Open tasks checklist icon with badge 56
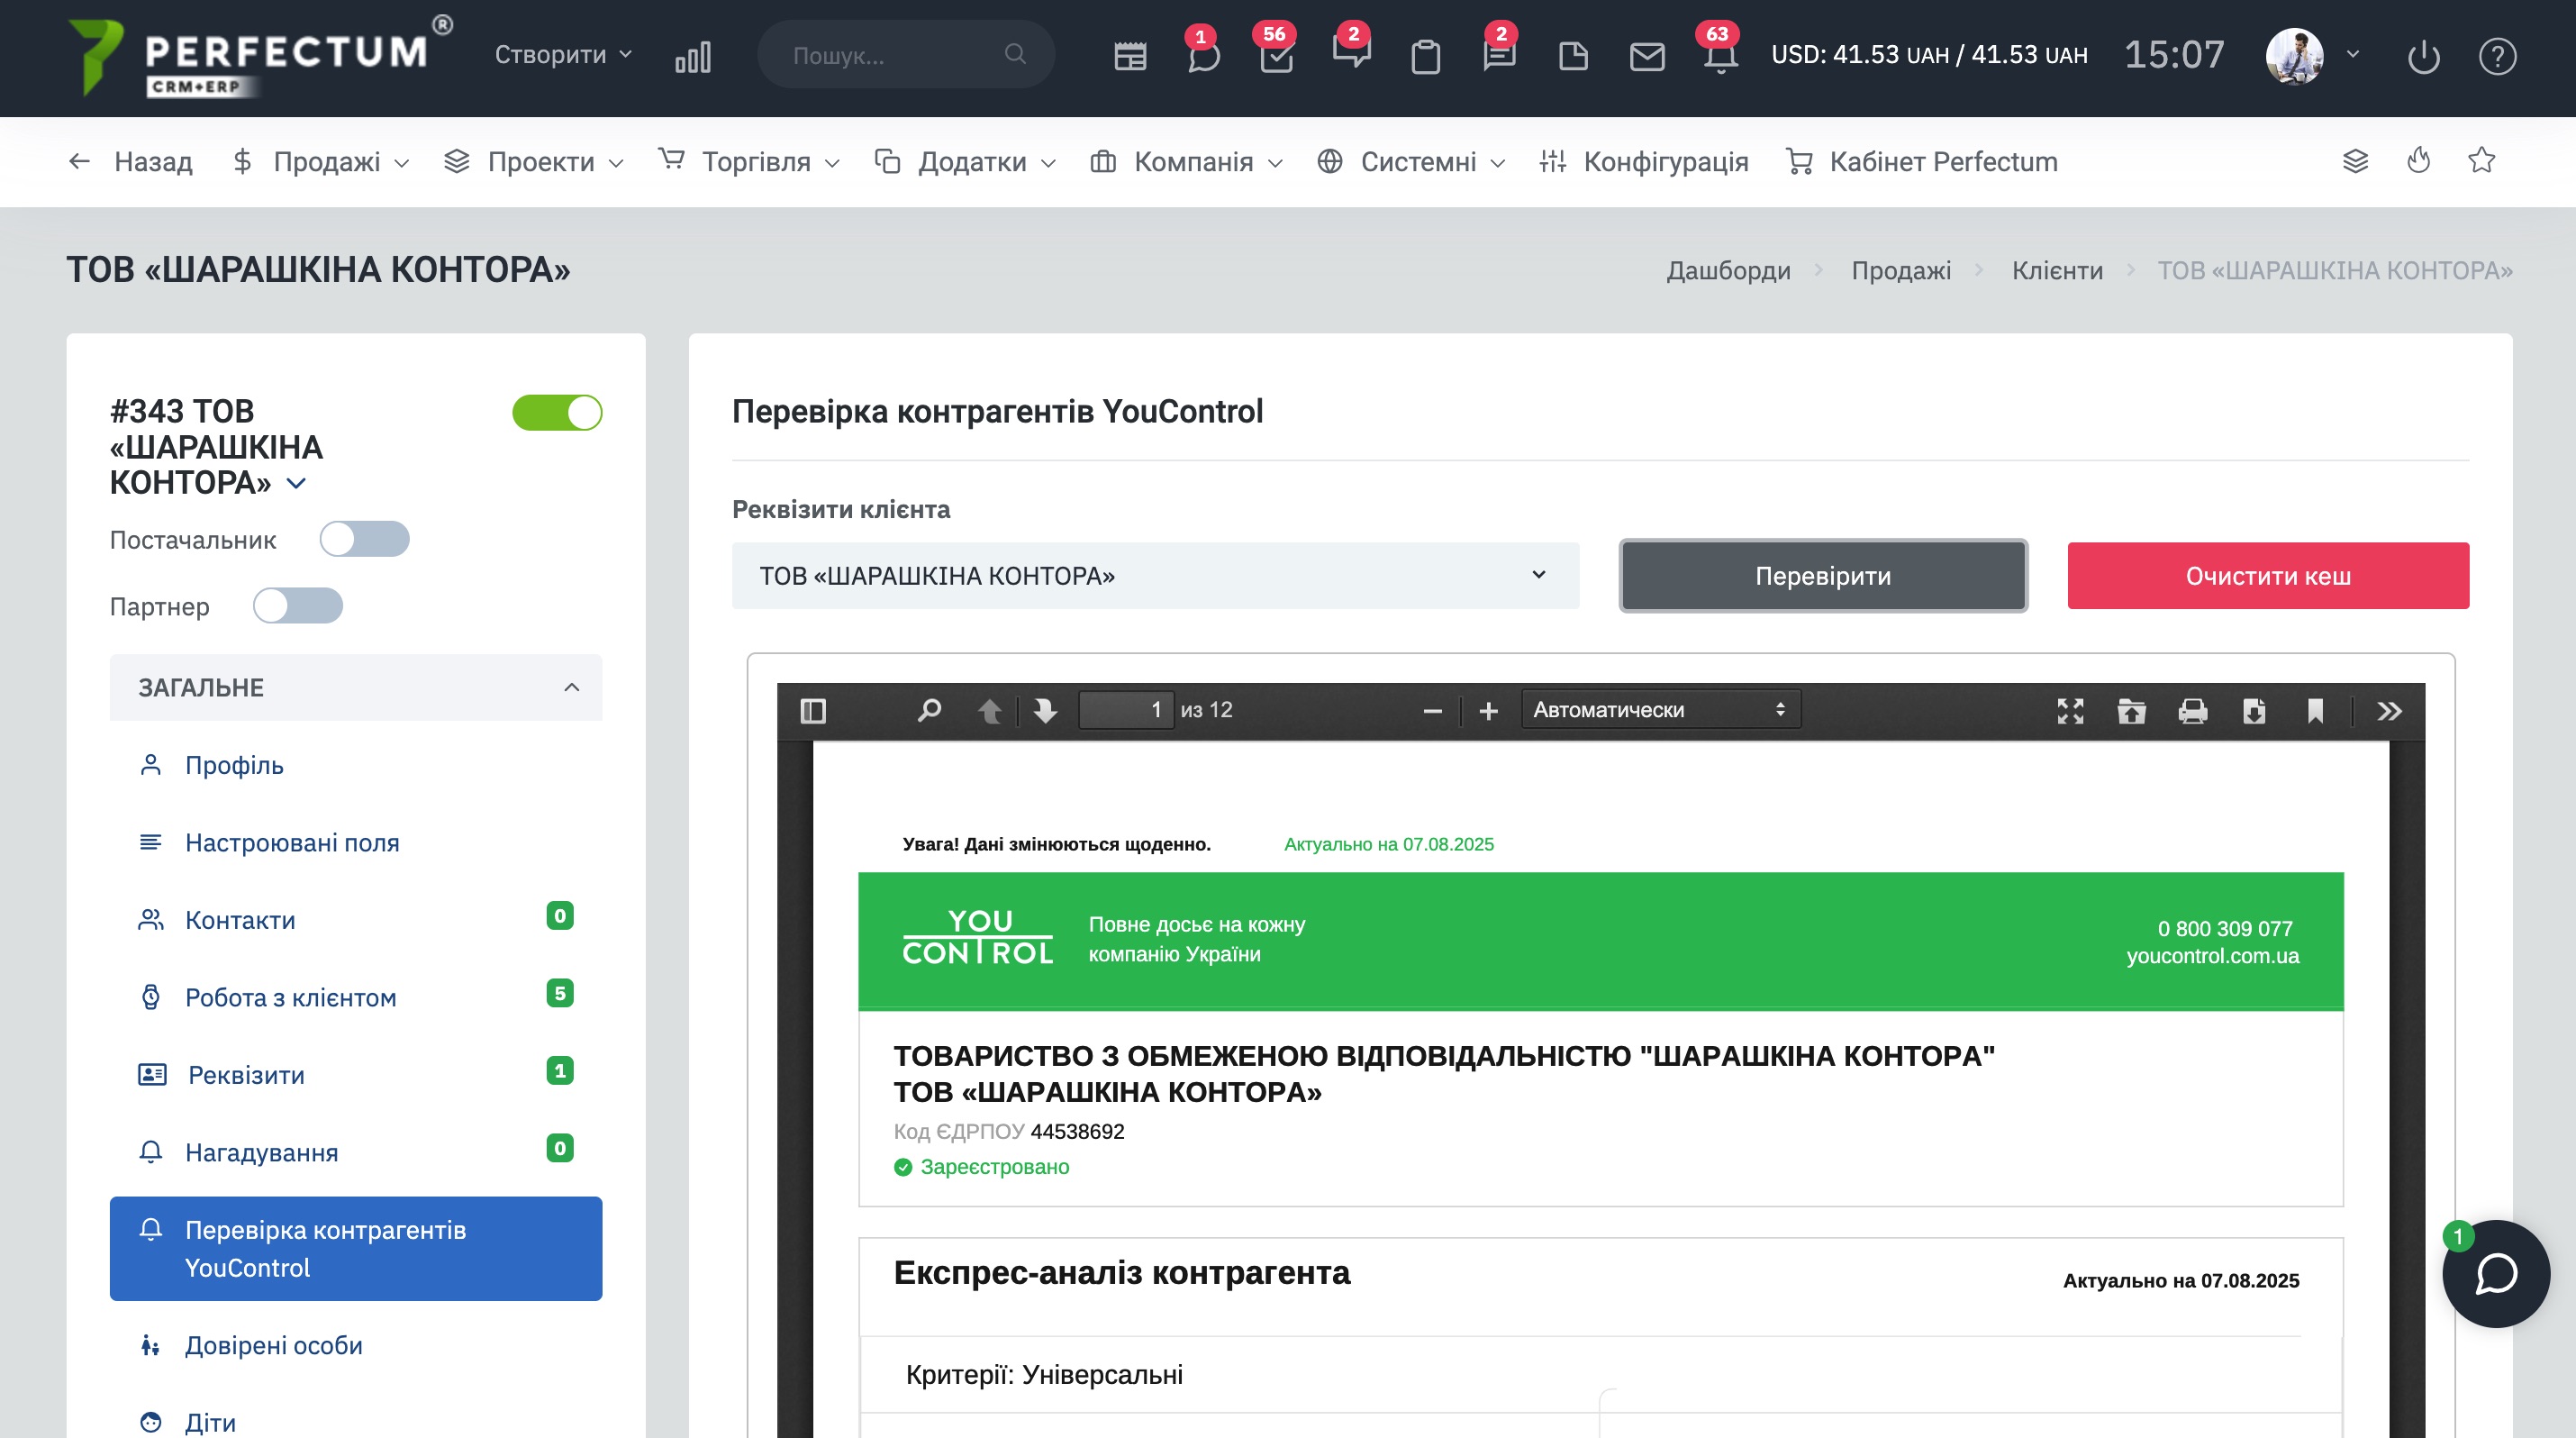Viewport: 2576px width, 1438px height. [1277, 55]
